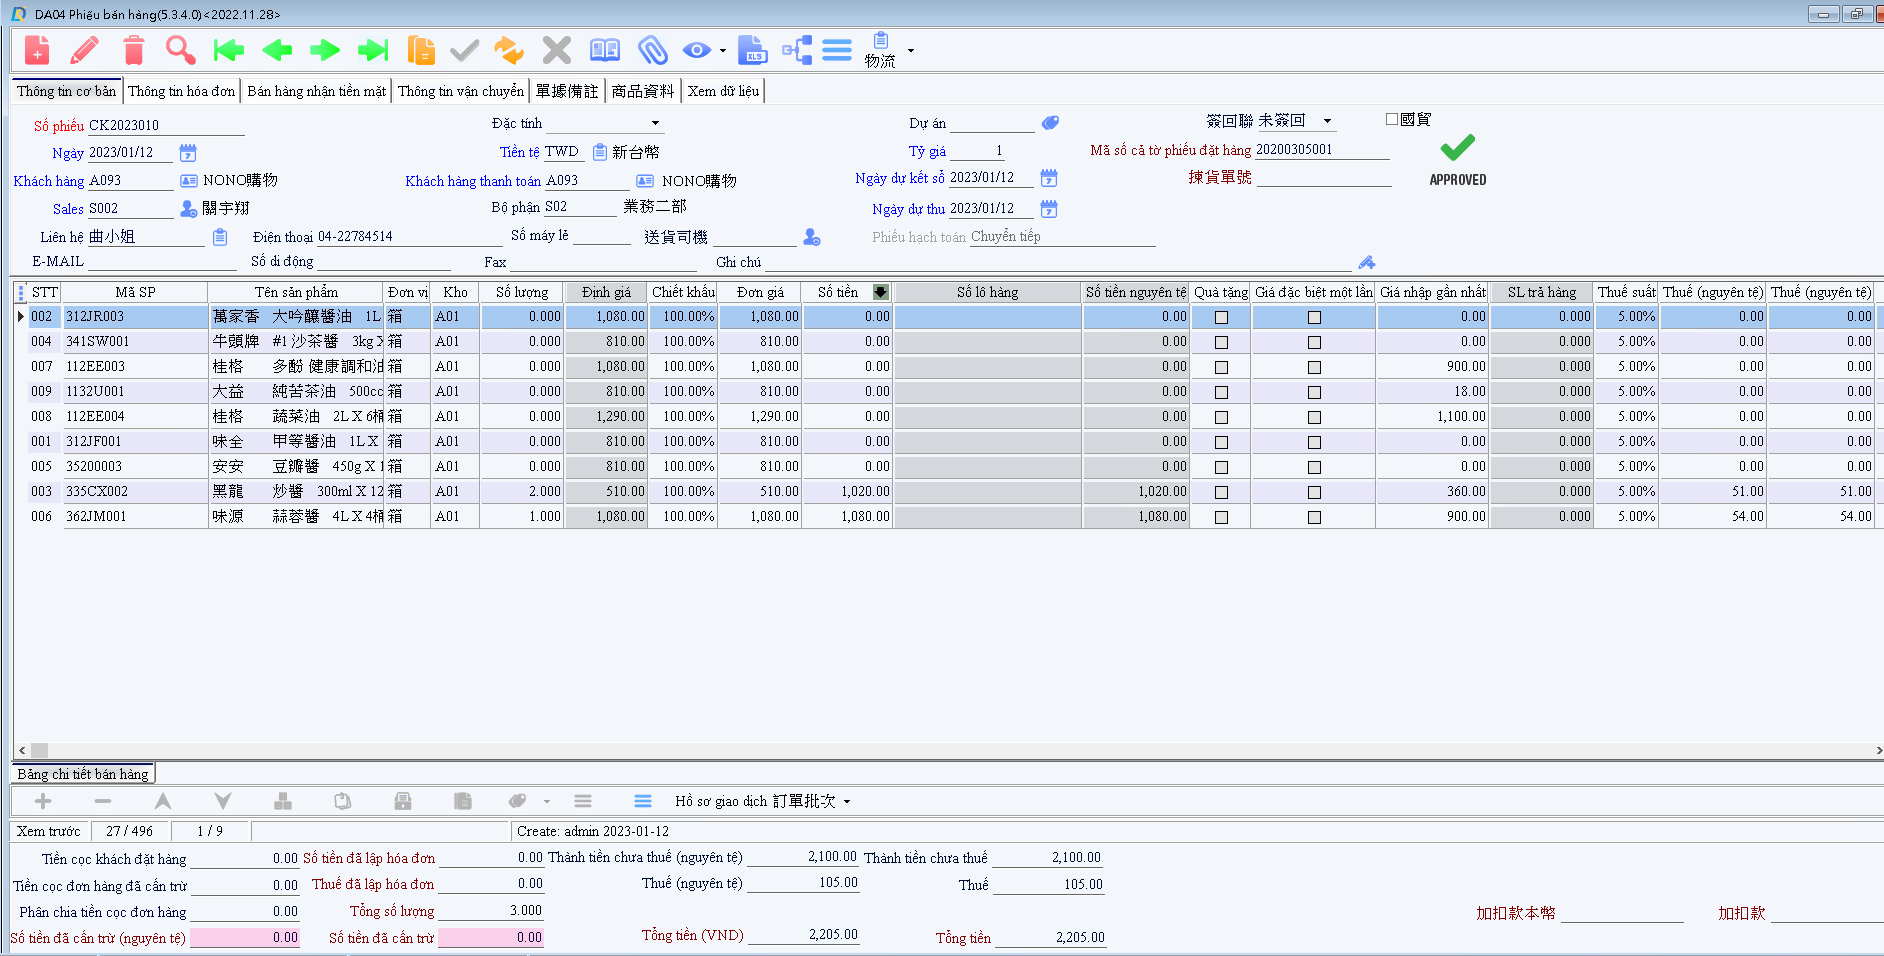Jump to the last record

(373, 50)
